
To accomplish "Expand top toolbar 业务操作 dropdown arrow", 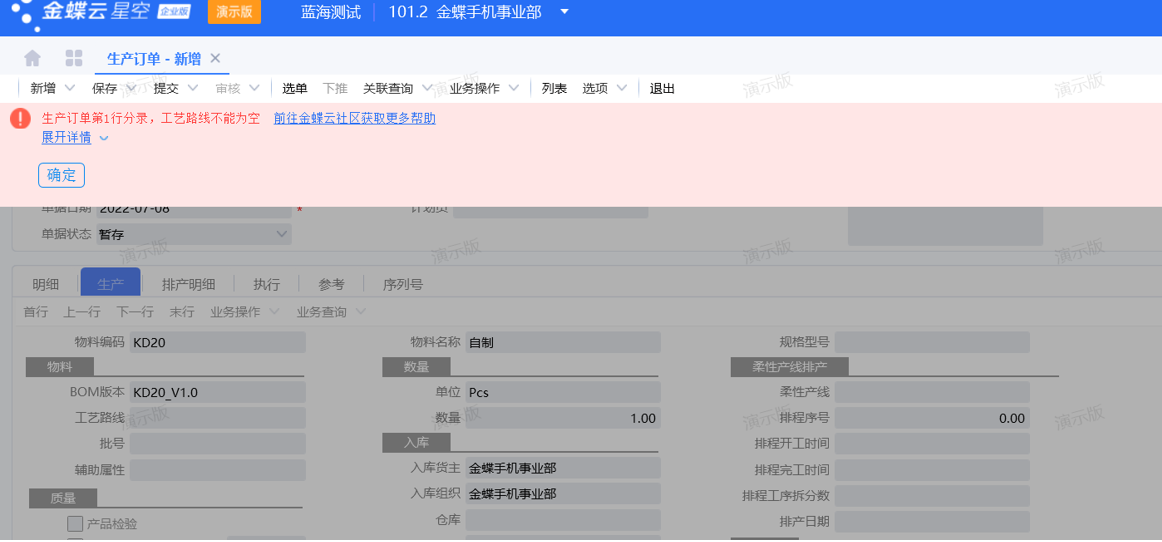I will pyautogui.click(x=514, y=88).
